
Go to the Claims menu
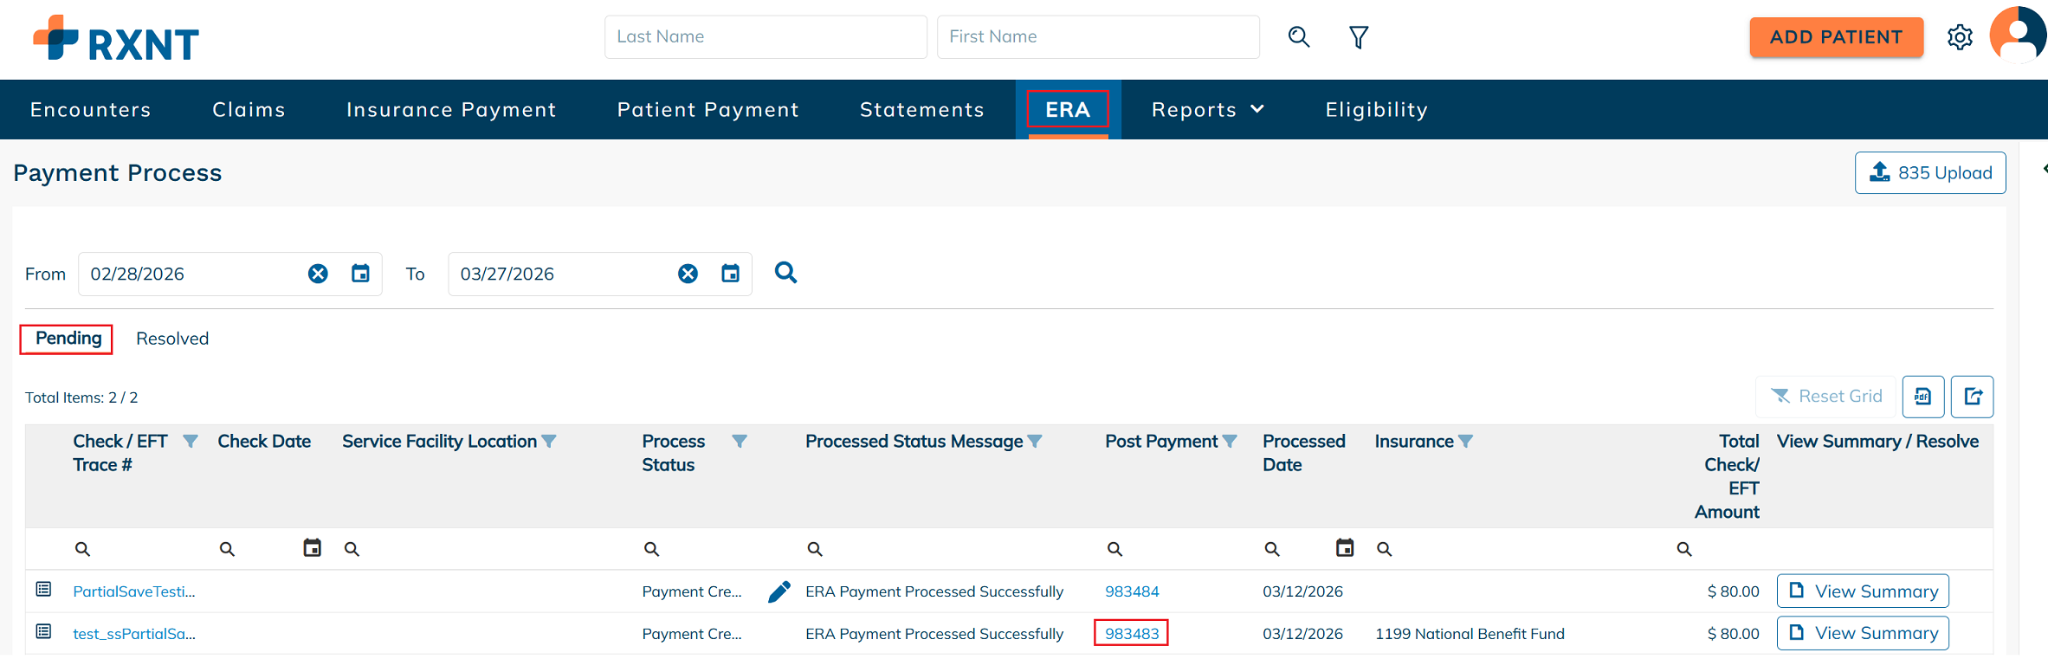point(249,110)
